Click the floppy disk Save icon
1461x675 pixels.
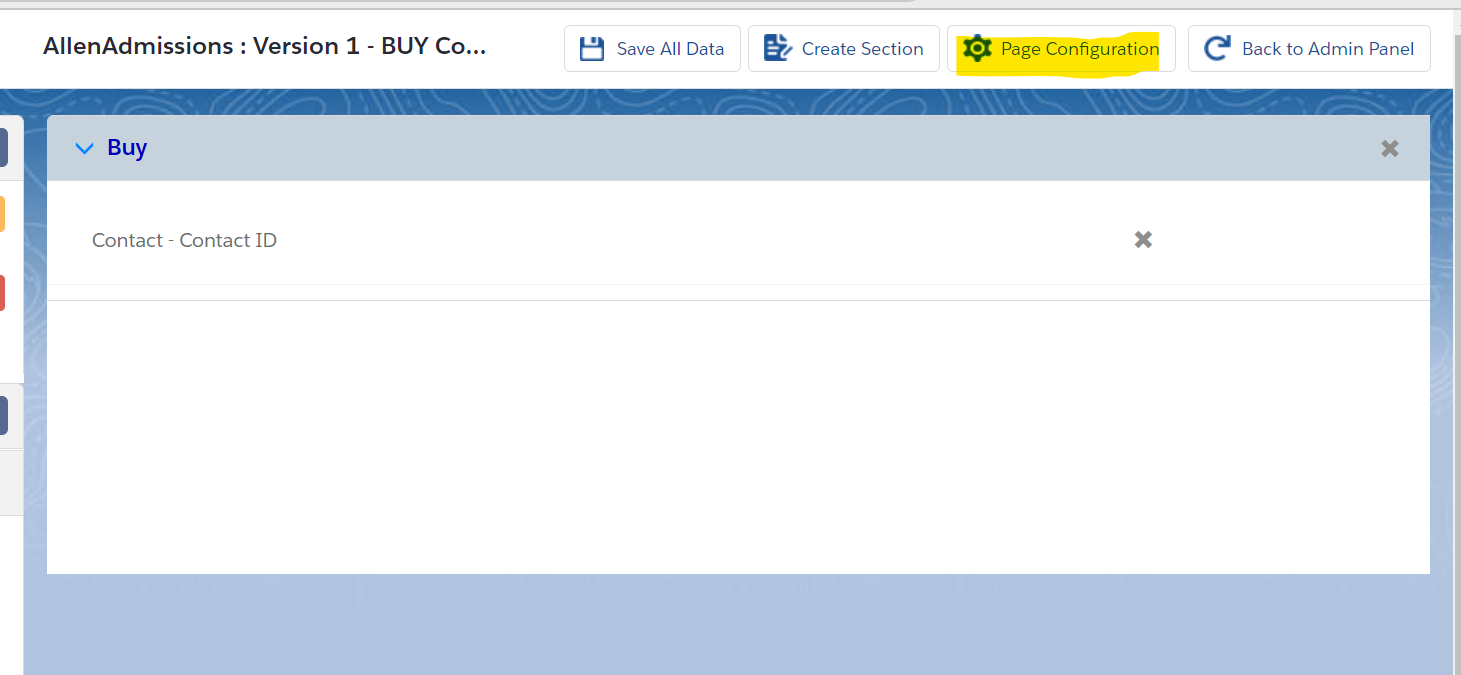pyautogui.click(x=592, y=49)
